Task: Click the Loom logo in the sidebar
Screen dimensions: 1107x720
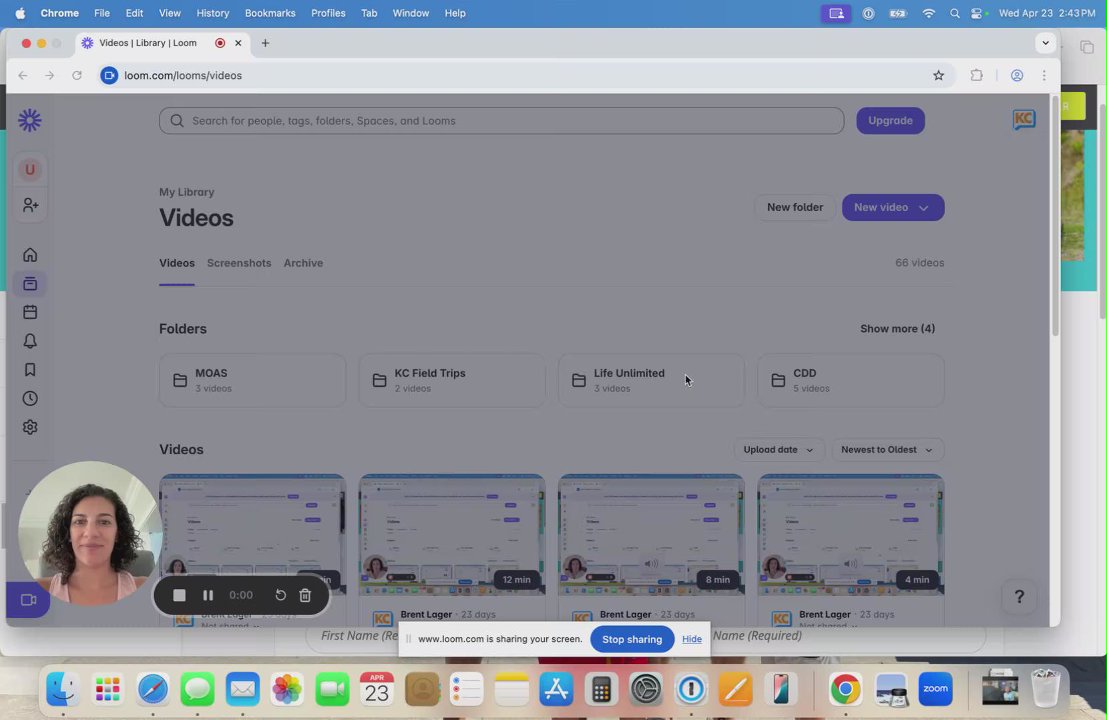Action: (30, 120)
